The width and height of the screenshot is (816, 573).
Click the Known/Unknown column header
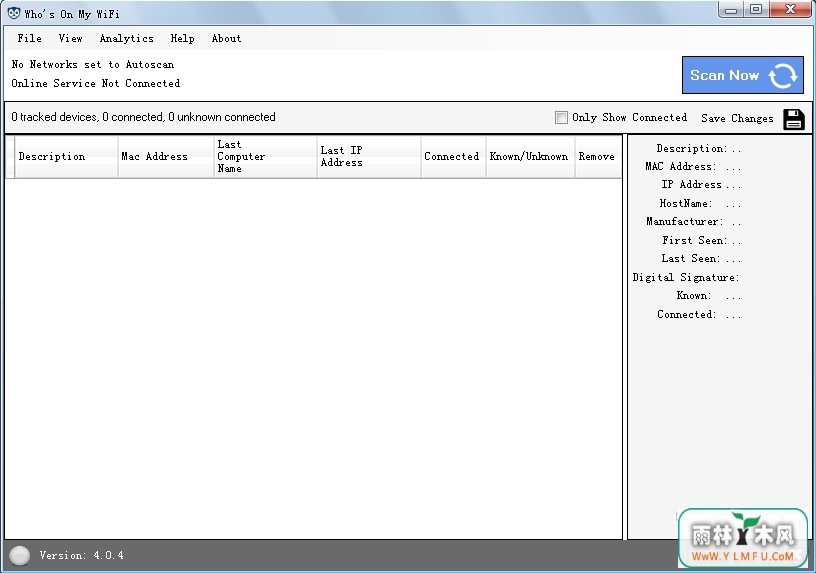tap(530, 157)
